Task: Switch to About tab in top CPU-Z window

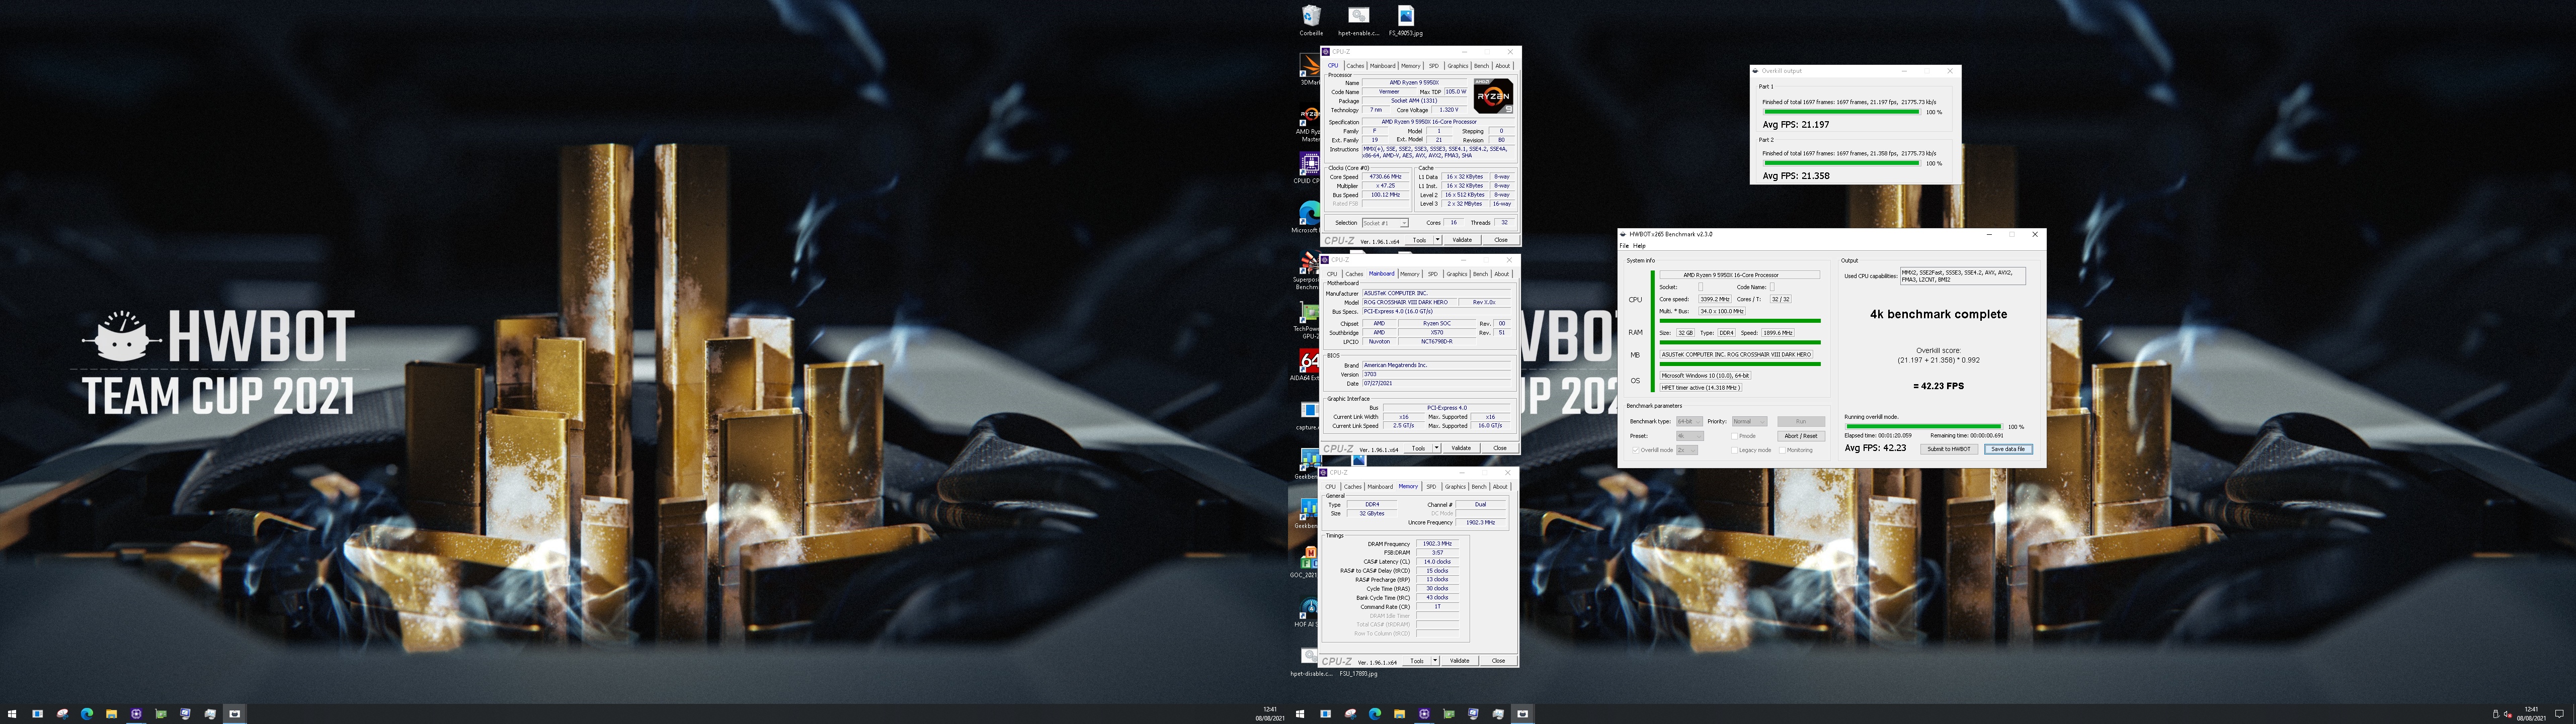Action: tap(1503, 66)
